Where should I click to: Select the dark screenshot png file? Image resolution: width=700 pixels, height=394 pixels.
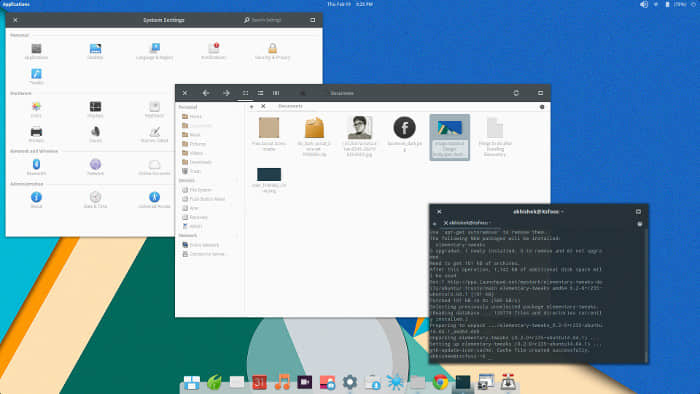coord(269,174)
